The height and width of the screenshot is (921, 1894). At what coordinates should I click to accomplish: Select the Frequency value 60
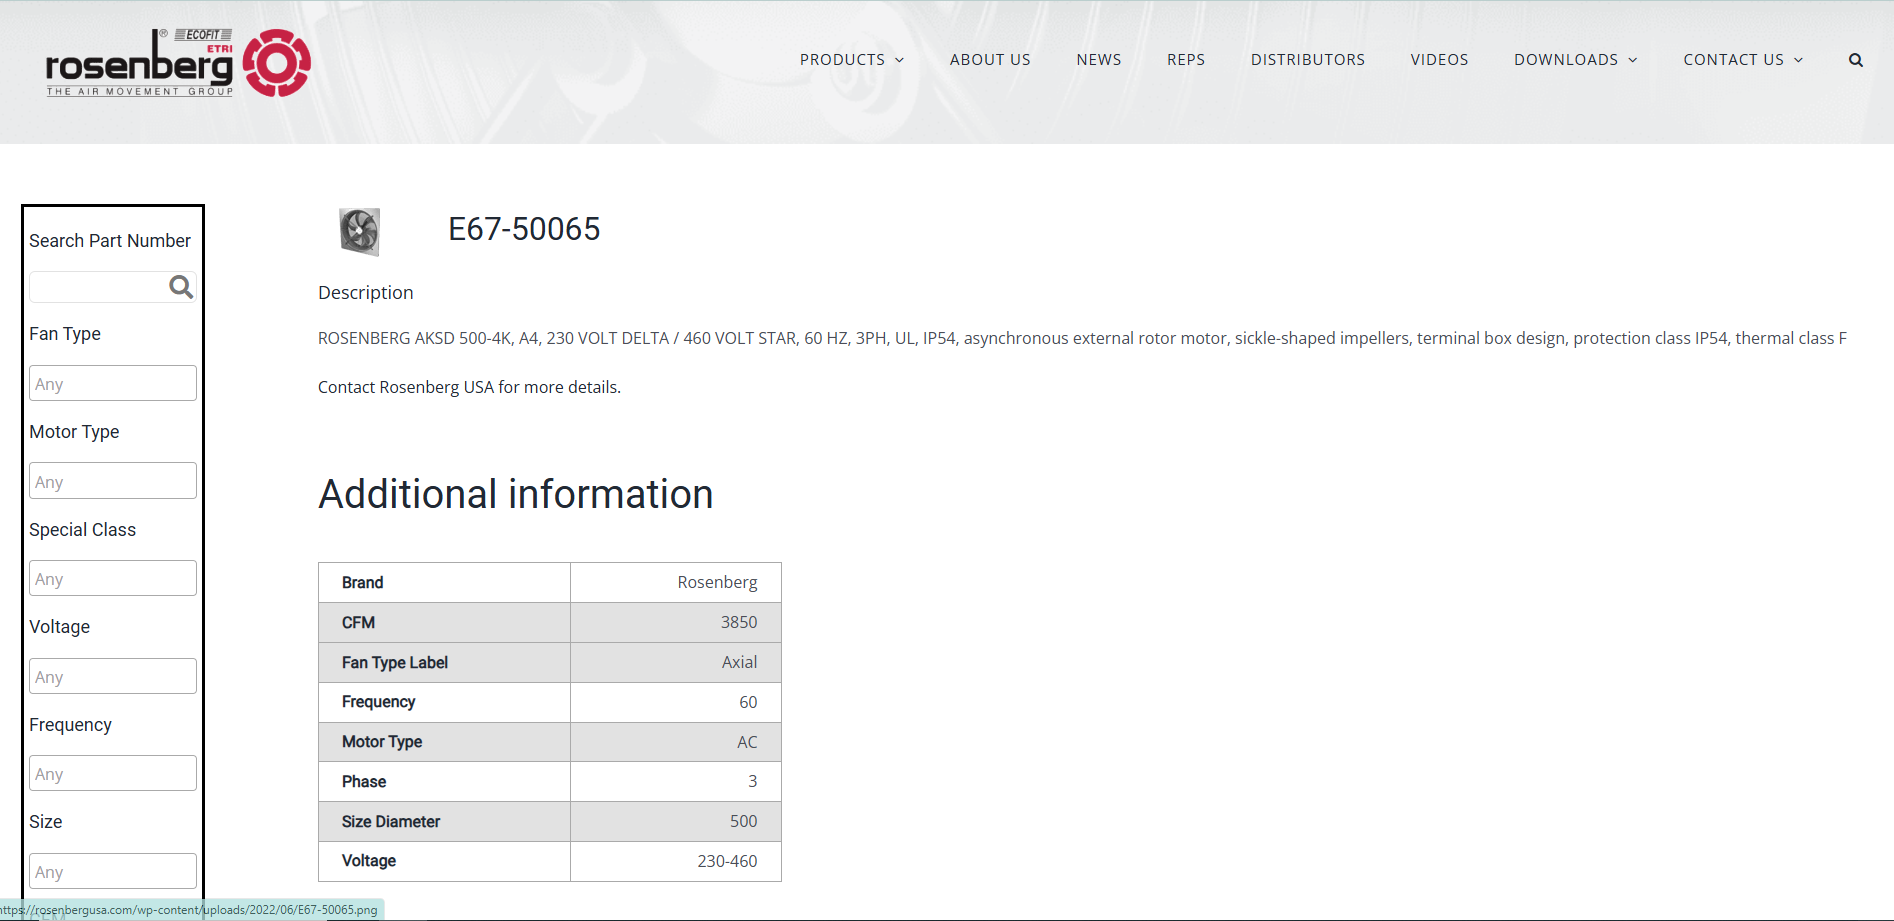[x=748, y=702]
